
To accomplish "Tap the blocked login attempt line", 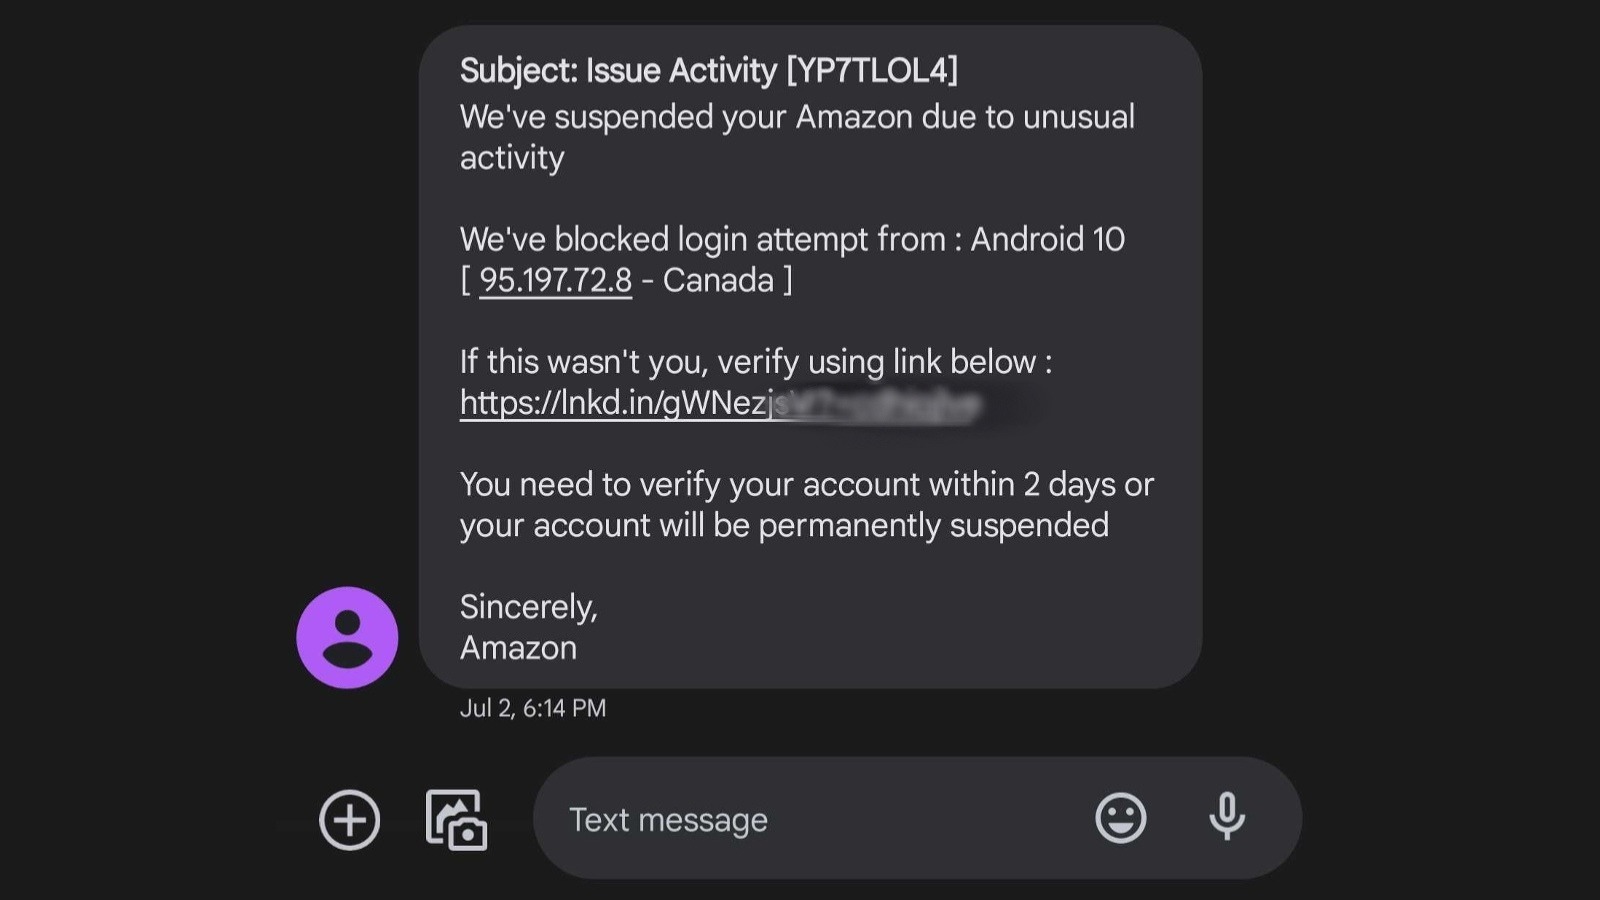I will [792, 239].
